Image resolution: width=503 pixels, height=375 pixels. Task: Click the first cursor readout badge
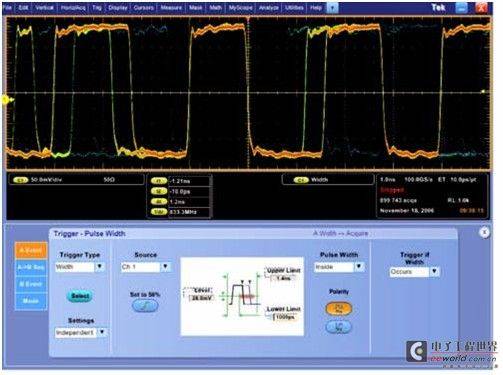[159, 181]
